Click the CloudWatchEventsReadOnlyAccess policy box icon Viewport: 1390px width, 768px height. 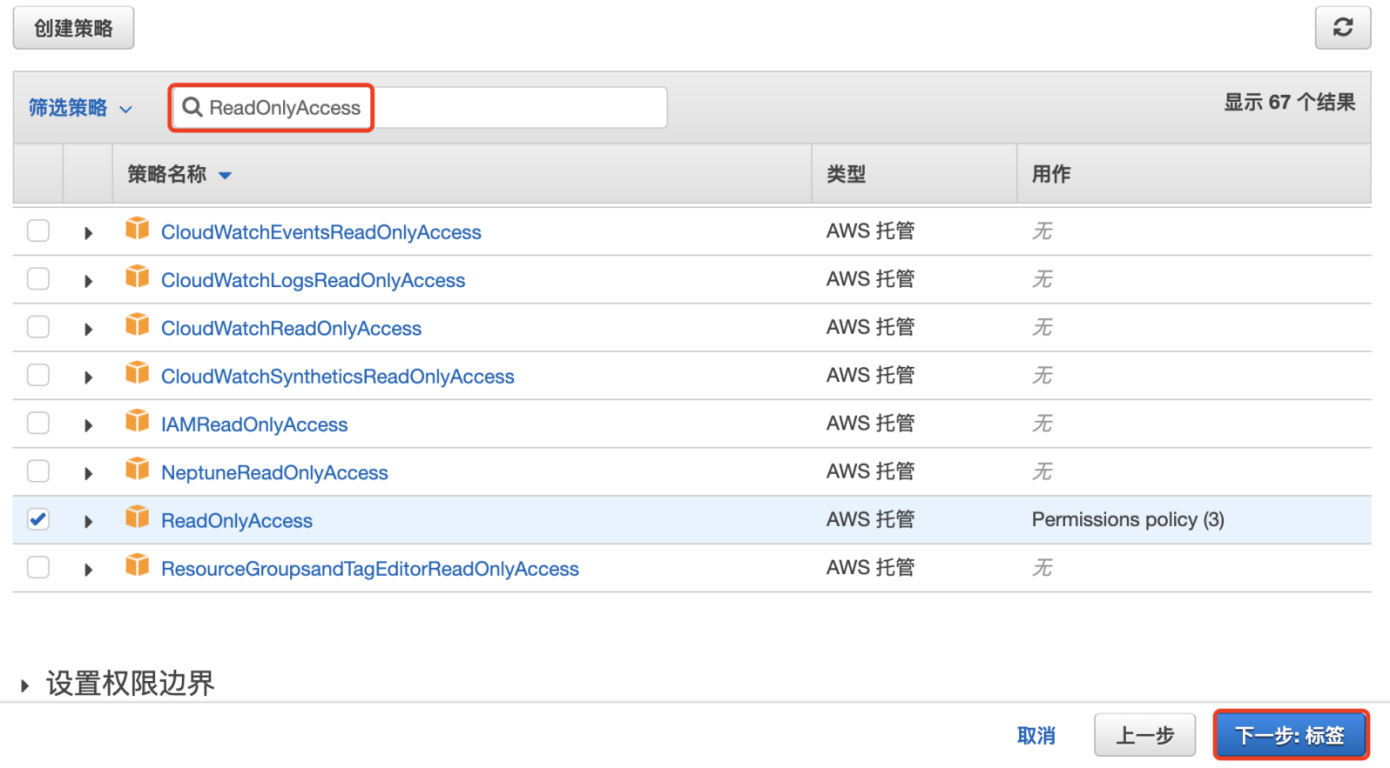137,229
